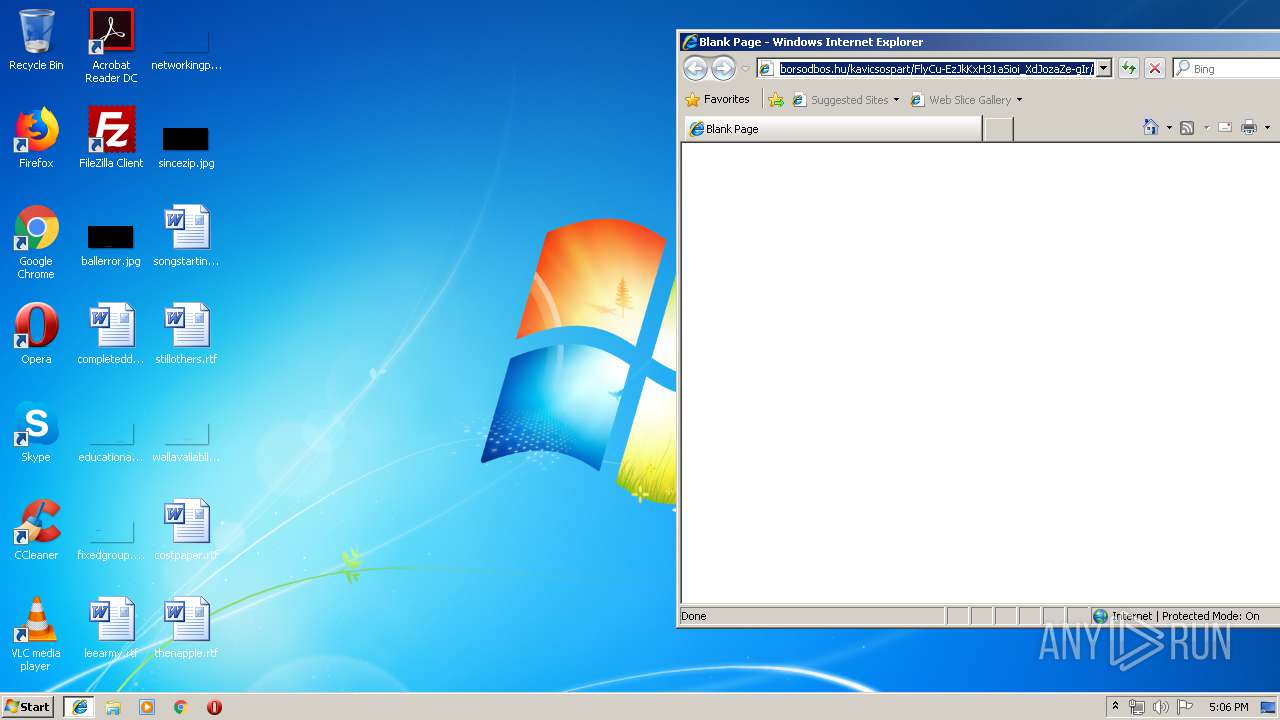The height and width of the screenshot is (720, 1280).
Task: Open the Recycle Bin desktop icon
Action: [x=36, y=40]
